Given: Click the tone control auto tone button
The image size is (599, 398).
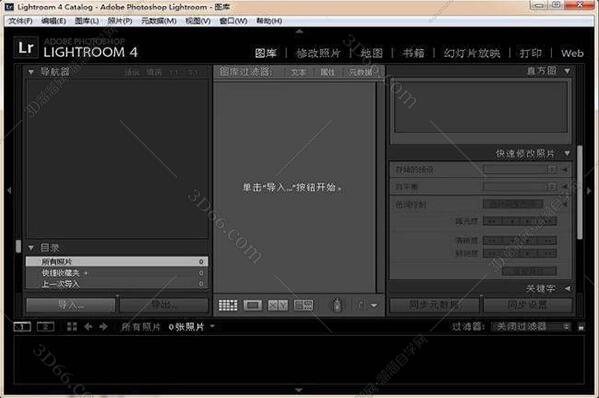Looking at the screenshot, I should (513, 204).
